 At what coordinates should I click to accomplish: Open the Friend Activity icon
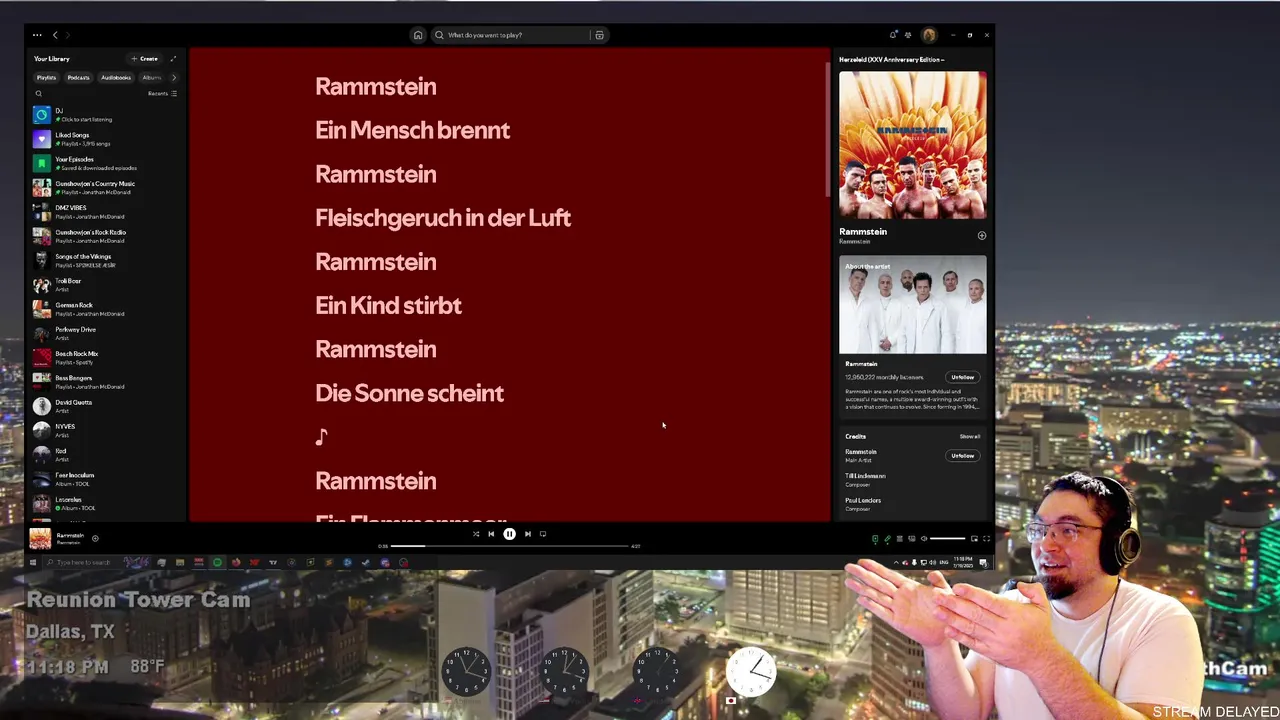click(x=908, y=35)
